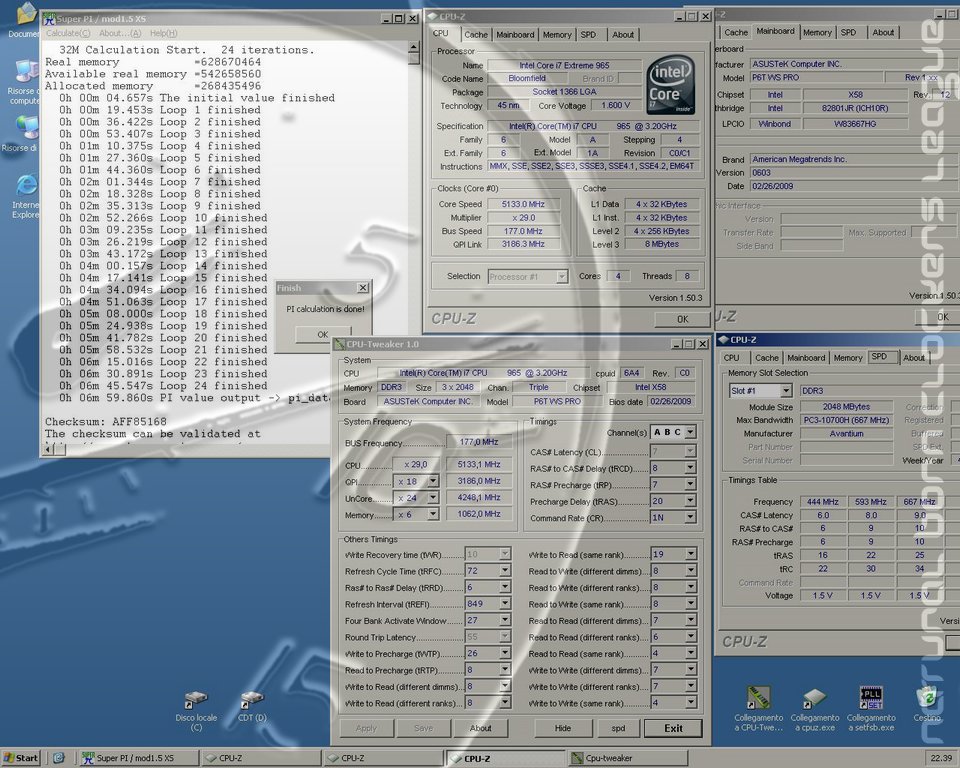Click the Hide button in CPU-Tweaker

click(563, 728)
